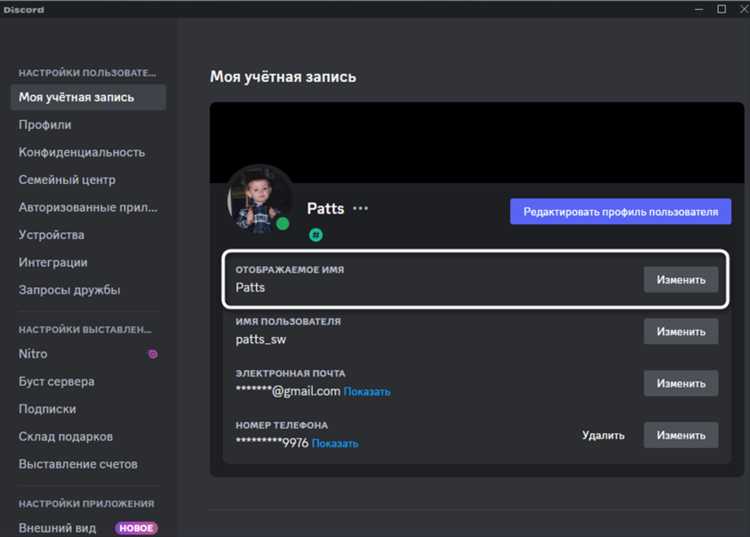Click Изменить for Номер телефона
The height and width of the screenshot is (537, 750).
pos(681,435)
